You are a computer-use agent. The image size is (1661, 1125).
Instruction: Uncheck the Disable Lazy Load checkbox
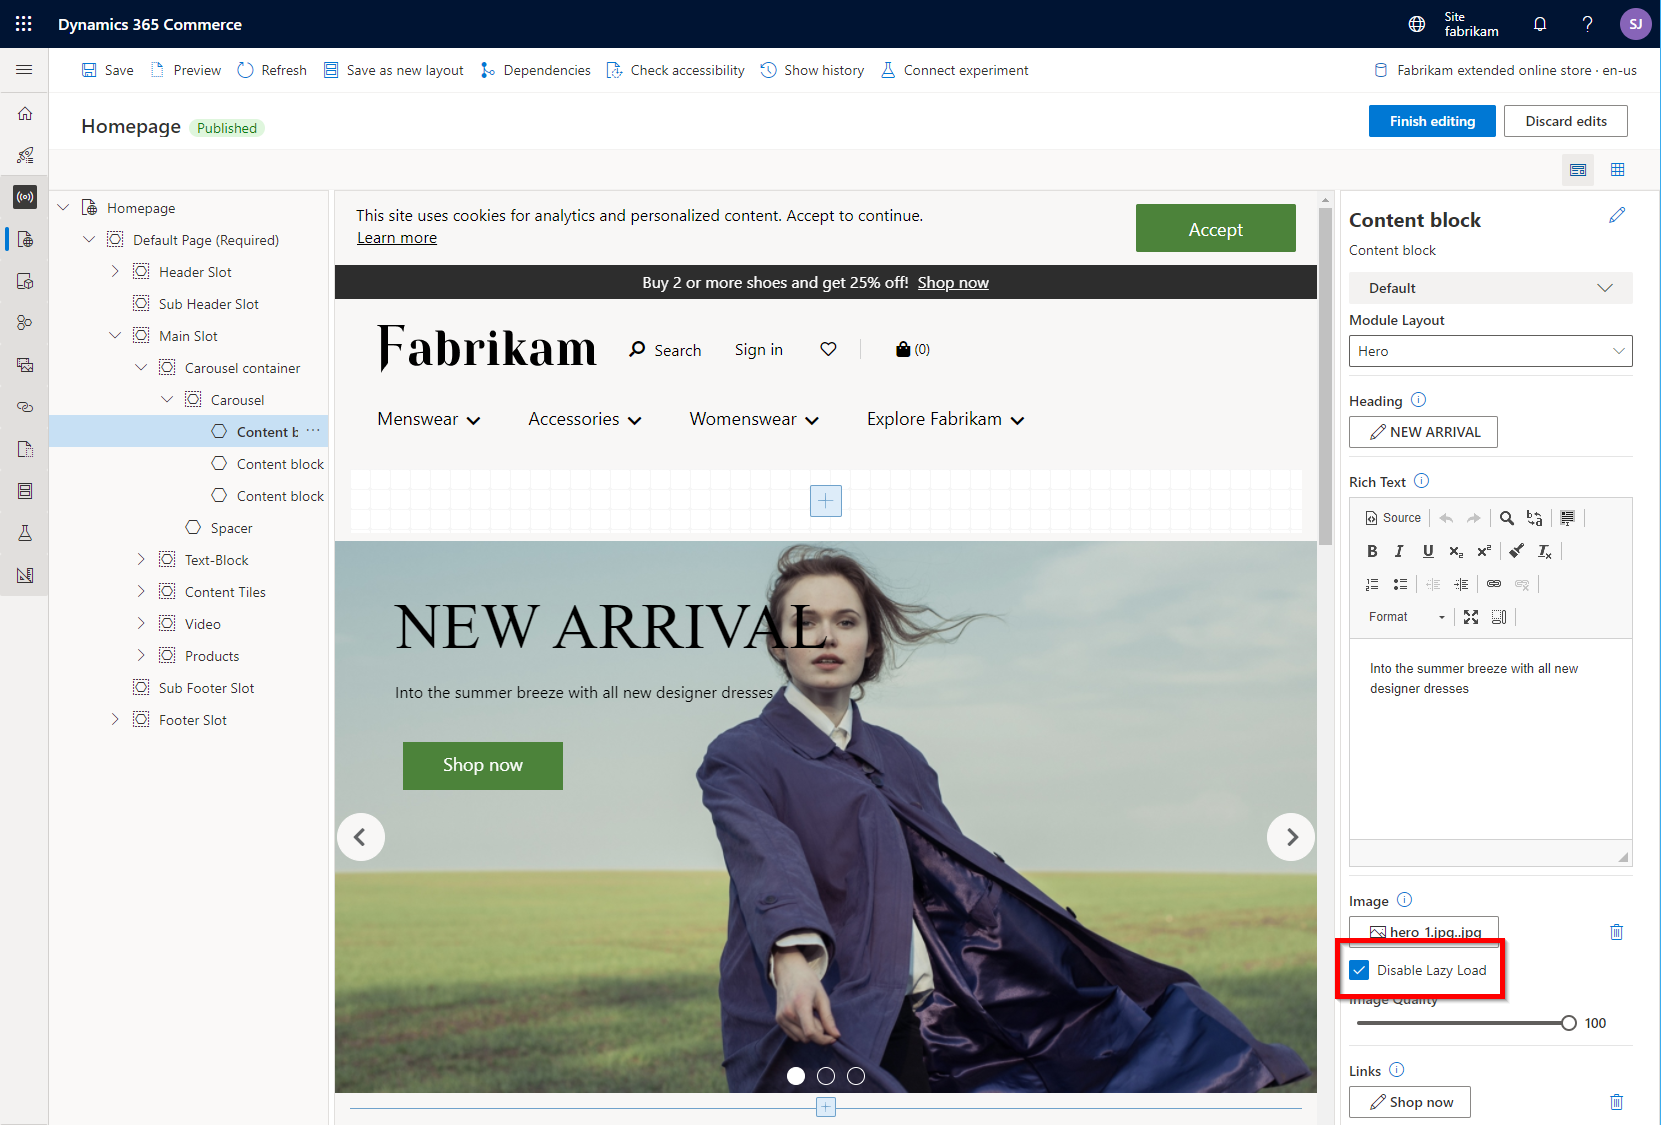point(1358,969)
